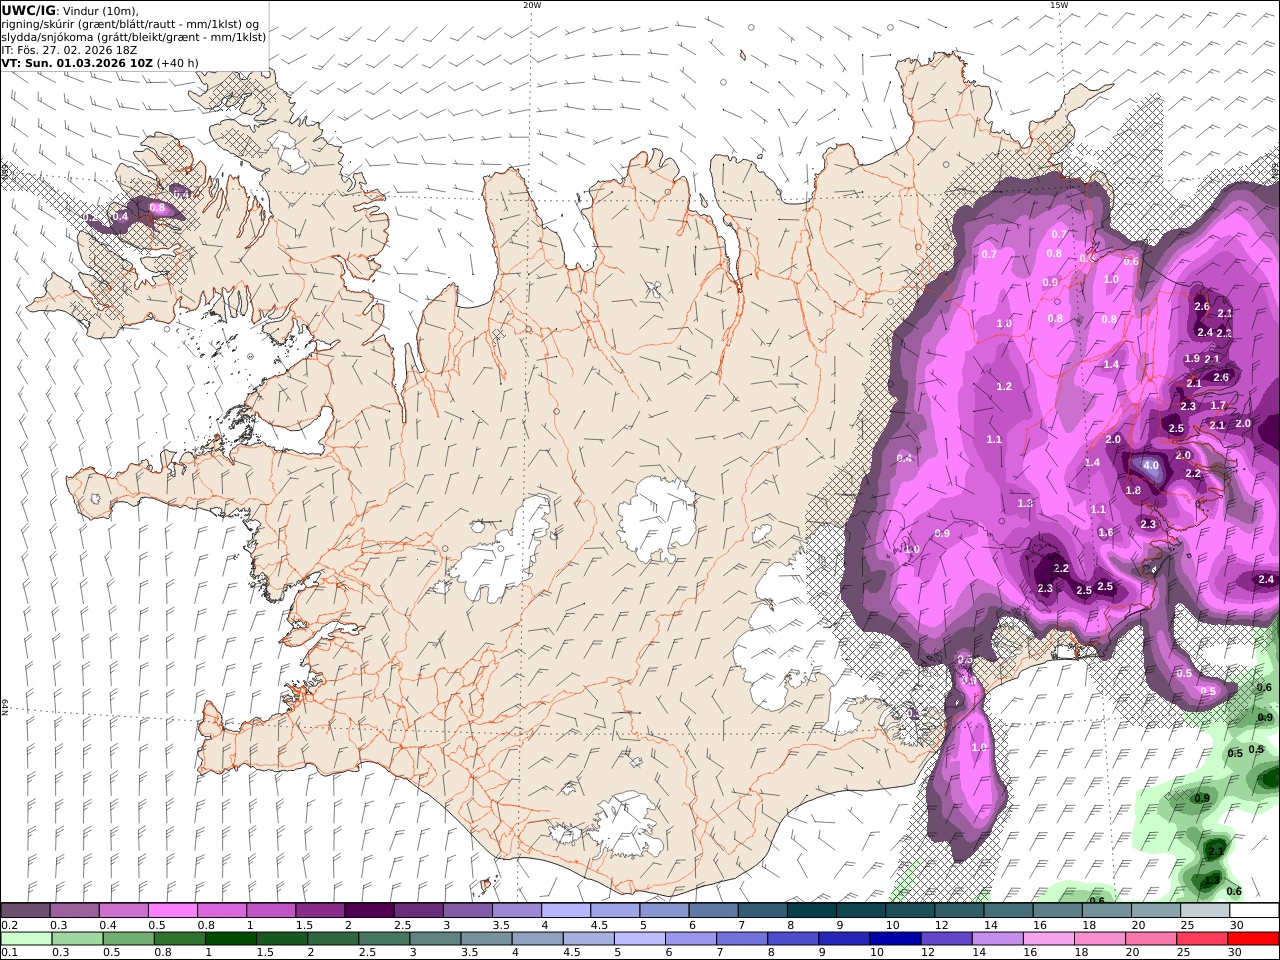Viewport: 1280px width, 960px height.
Task: Pick lower legend swatch labeled 0.1
Action: (27, 939)
